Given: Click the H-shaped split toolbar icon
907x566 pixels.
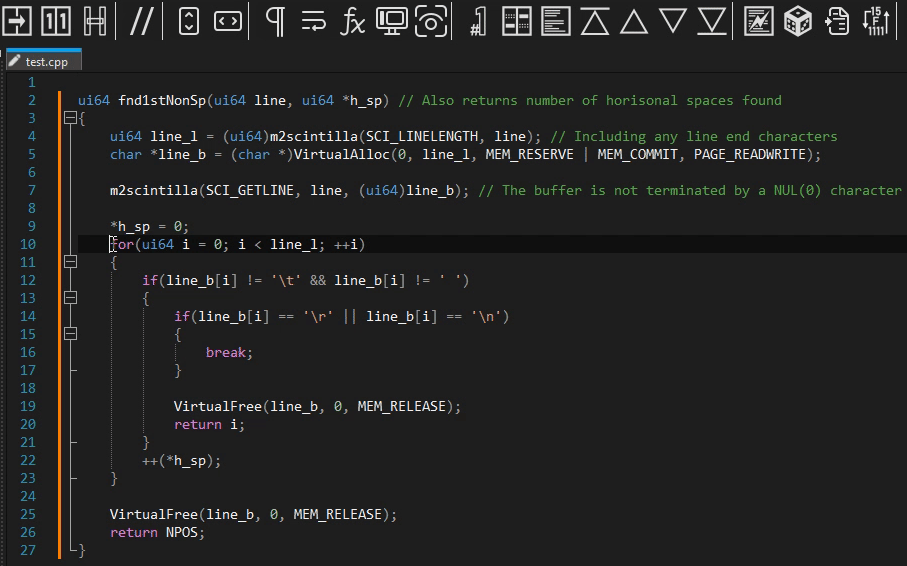Looking at the screenshot, I should point(95,21).
